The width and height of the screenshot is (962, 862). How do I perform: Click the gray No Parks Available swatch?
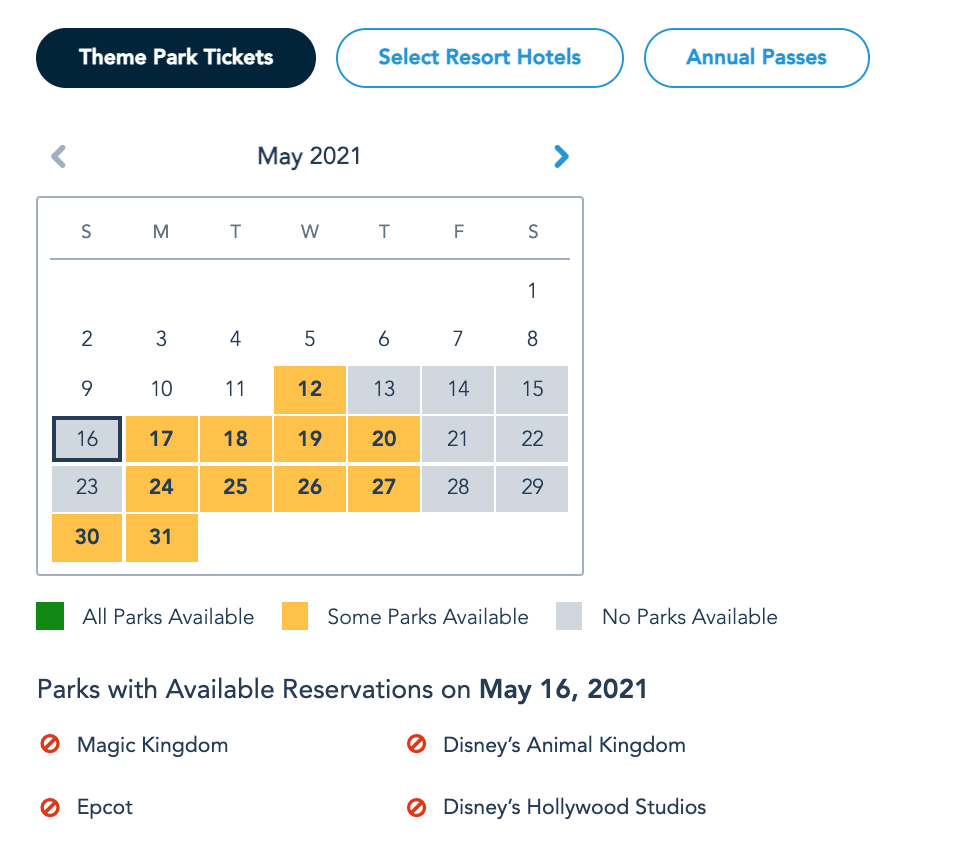(x=569, y=616)
